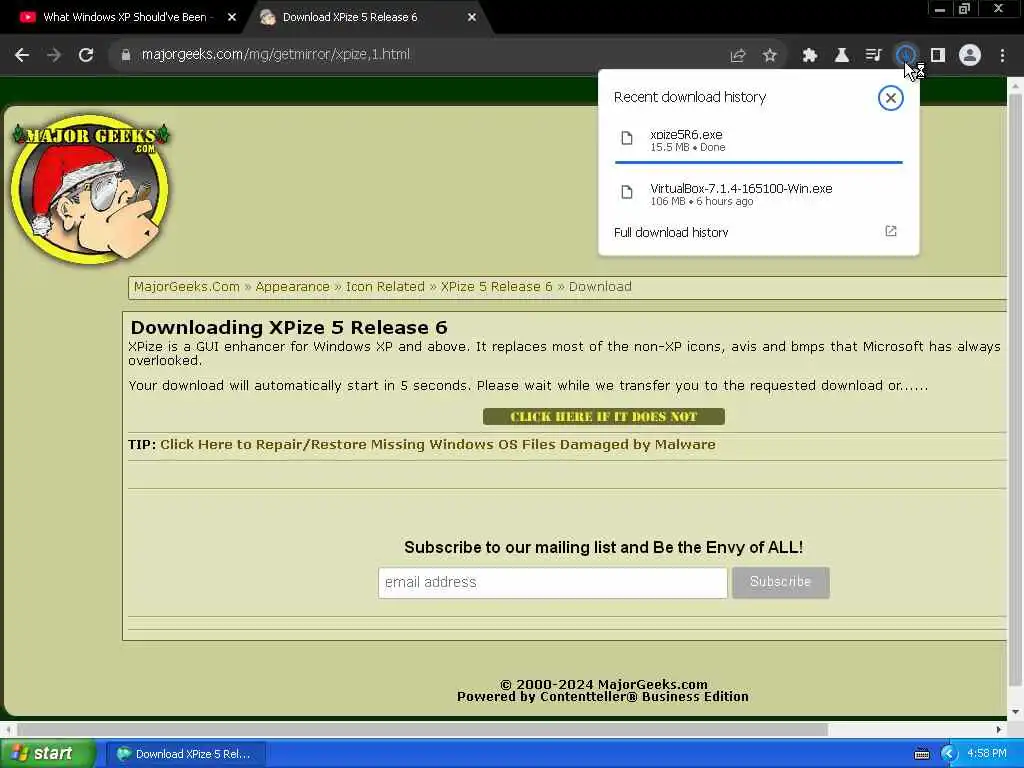Click the CLICK HERE IF IT DOES NOT button
1024x768 pixels.
click(x=603, y=417)
